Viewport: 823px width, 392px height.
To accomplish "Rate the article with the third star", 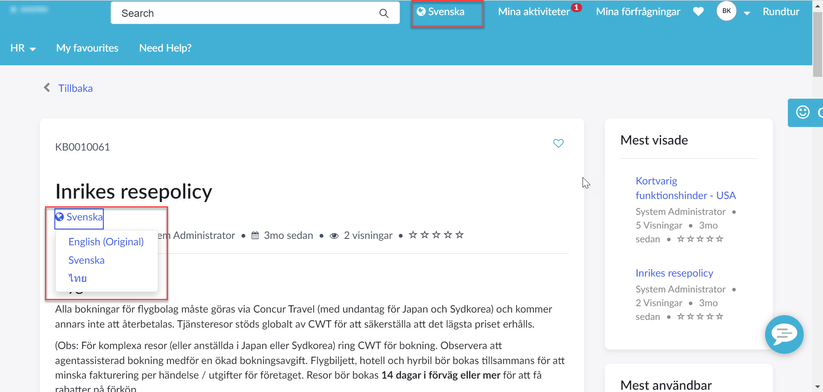I will (436, 235).
